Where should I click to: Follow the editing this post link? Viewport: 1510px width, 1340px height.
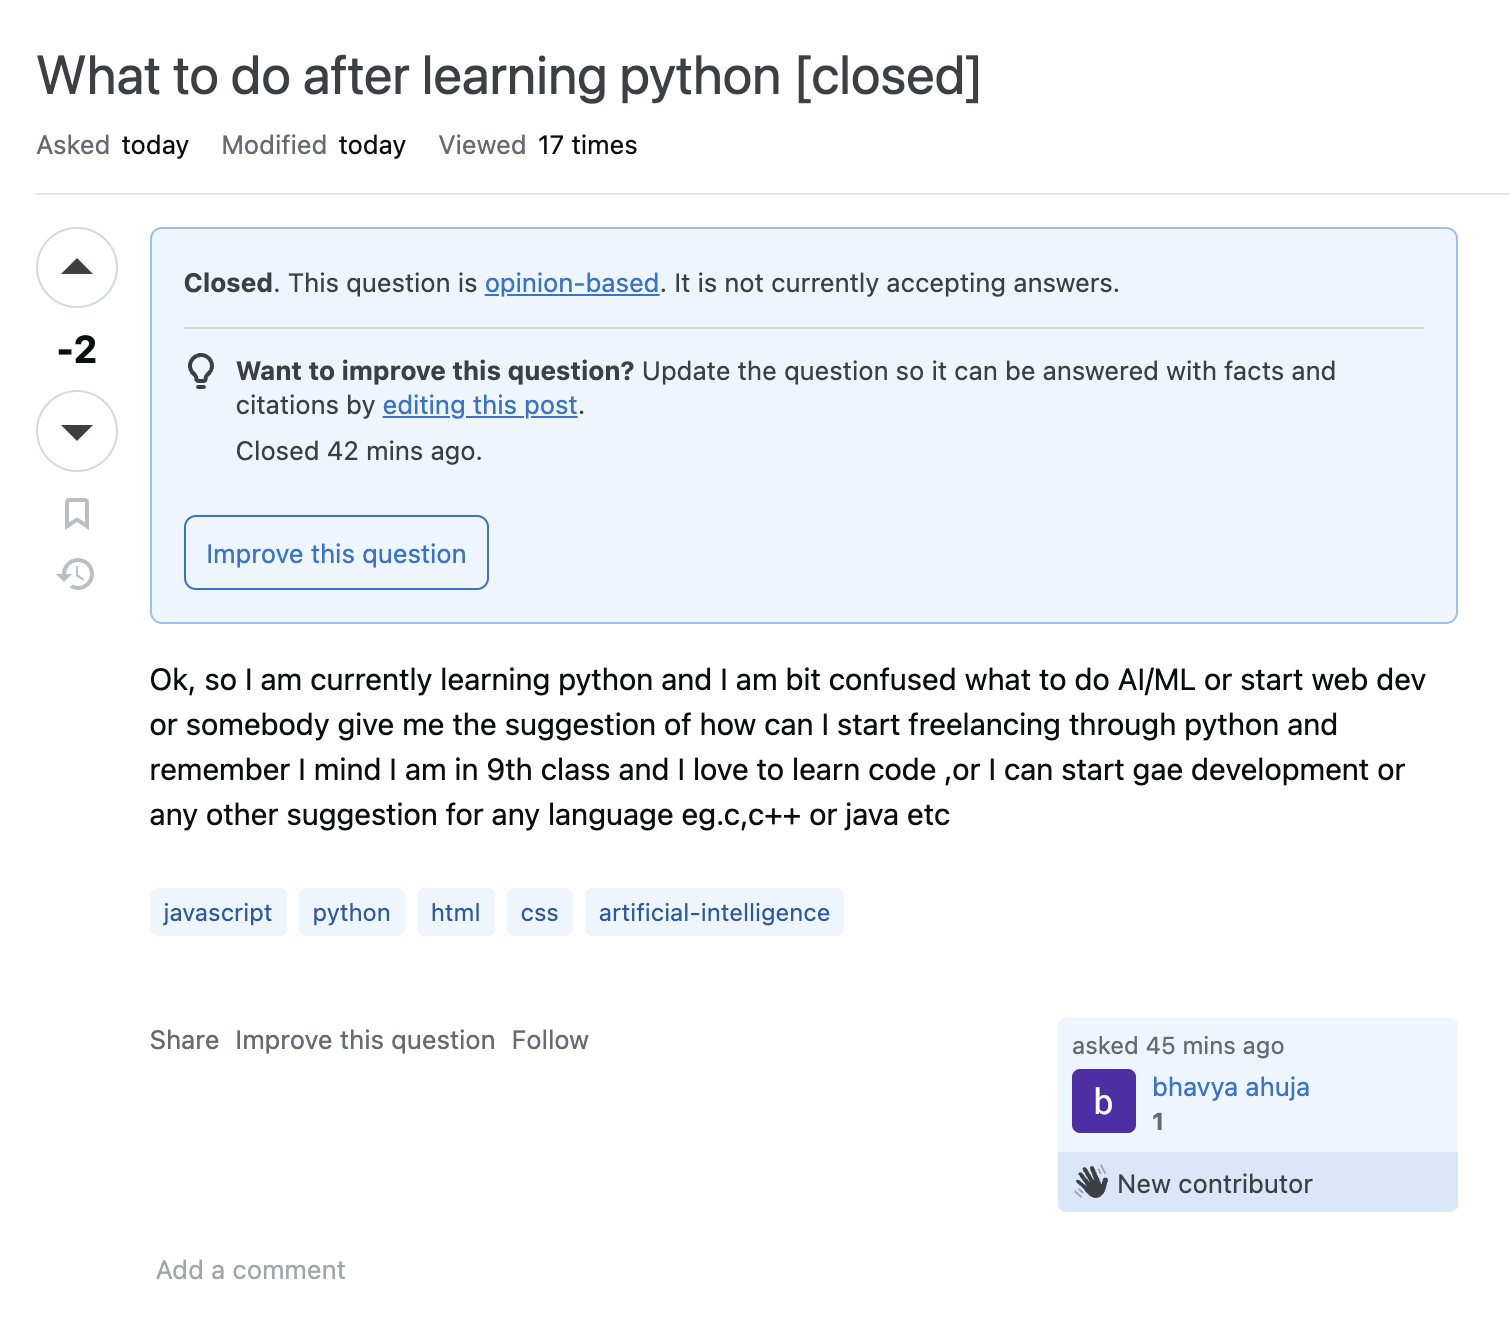480,405
